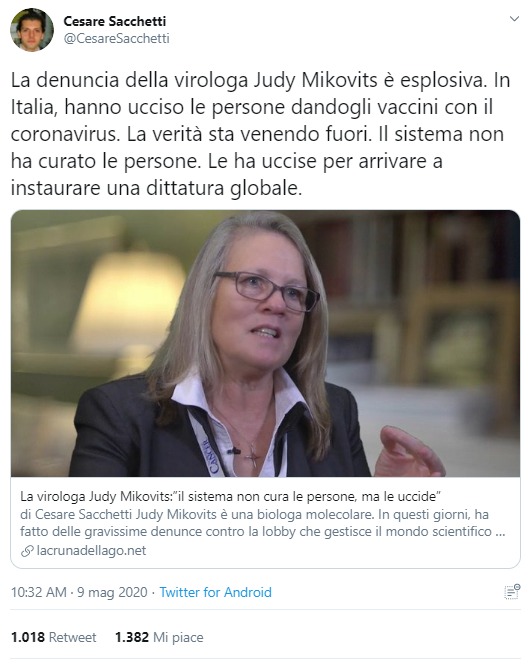Viewport: 532px width, 665px height.
Task: Click the 'Mi piace' label
Action: (178, 637)
